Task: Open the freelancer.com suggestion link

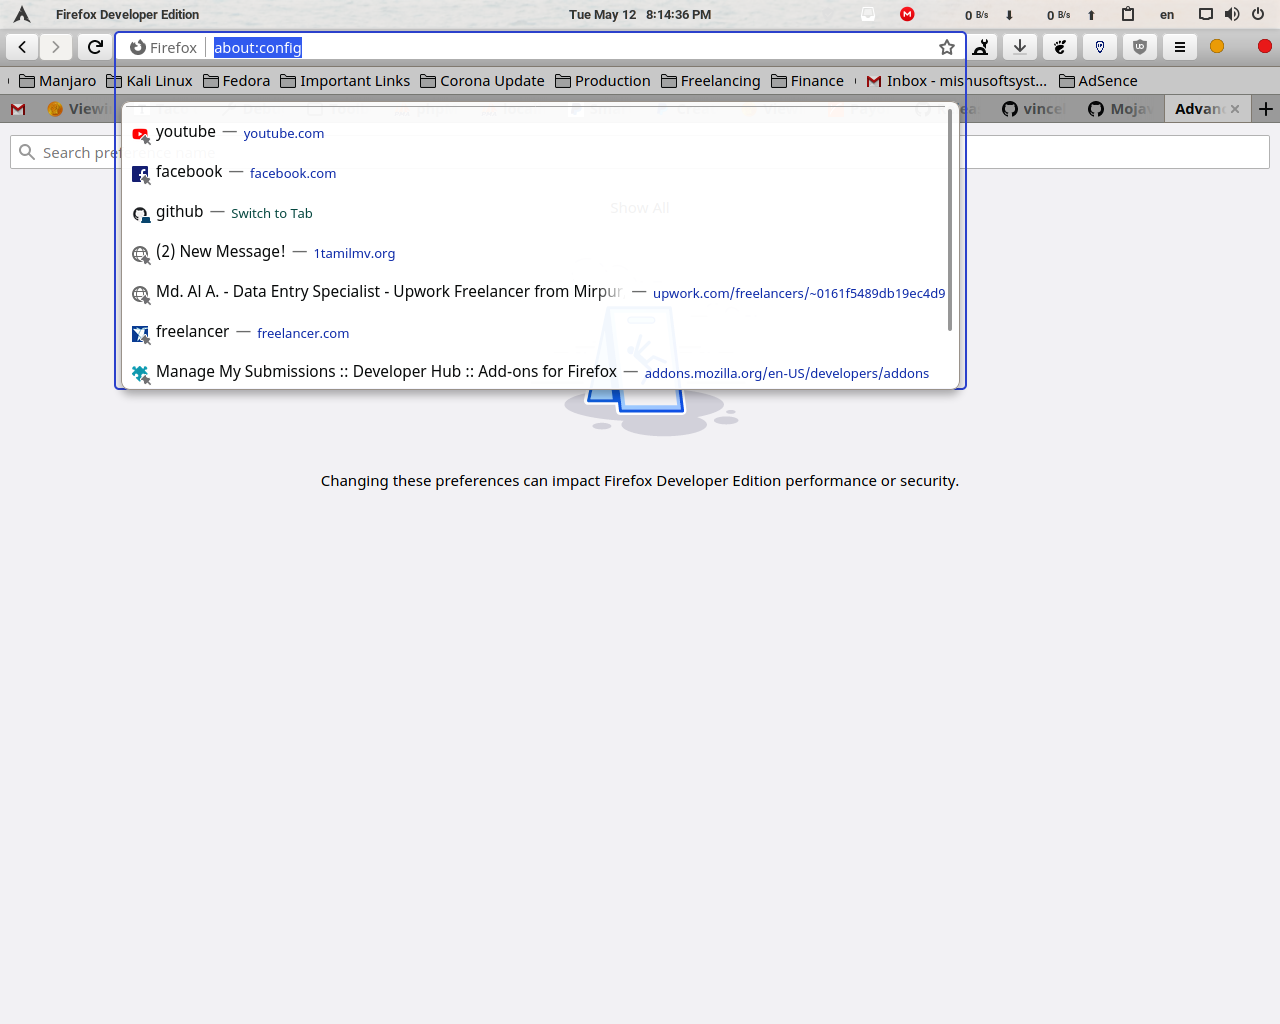Action: tap(303, 333)
